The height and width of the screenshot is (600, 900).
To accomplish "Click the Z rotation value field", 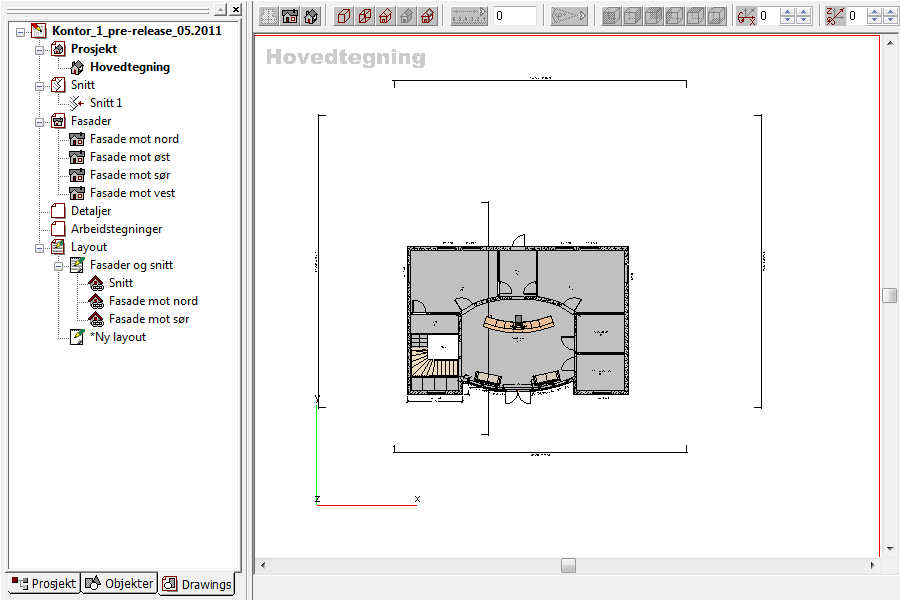I will (x=857, y=16).
